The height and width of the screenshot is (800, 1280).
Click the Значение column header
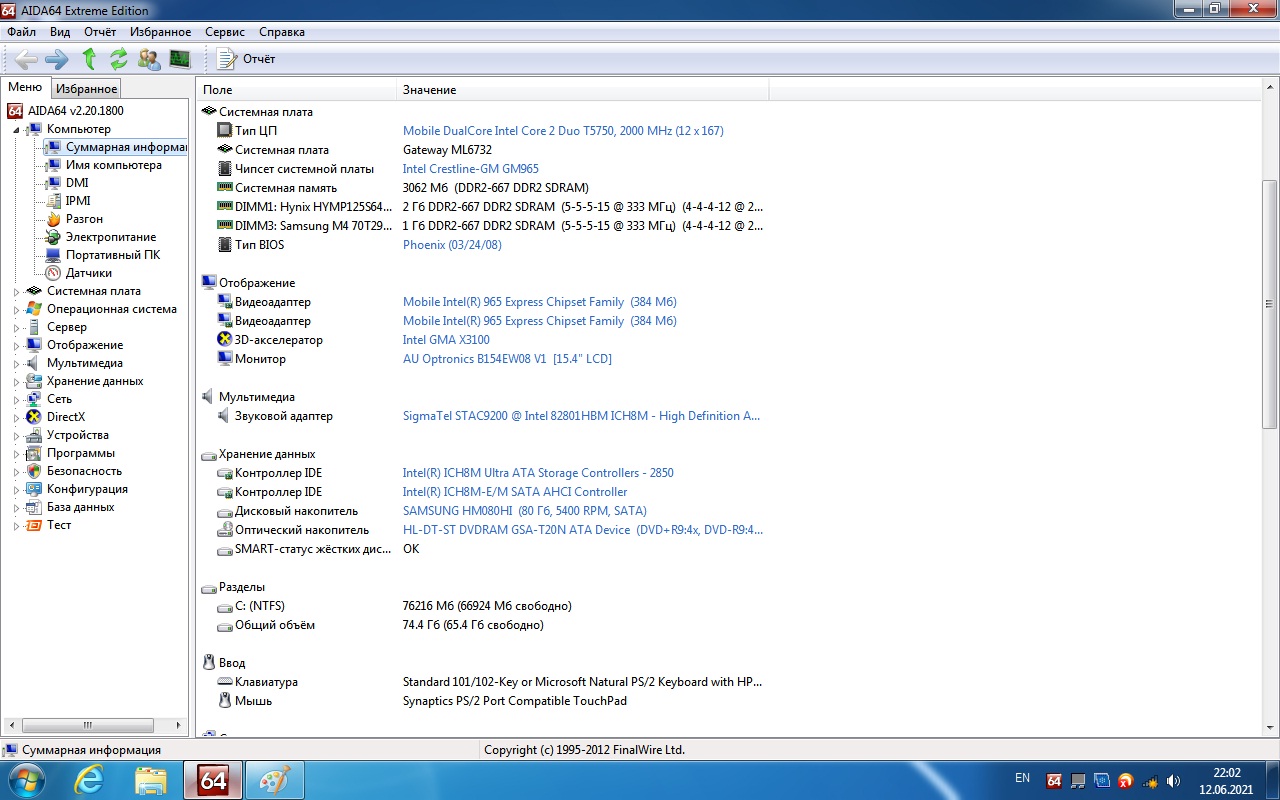click(x=429, y=90)
